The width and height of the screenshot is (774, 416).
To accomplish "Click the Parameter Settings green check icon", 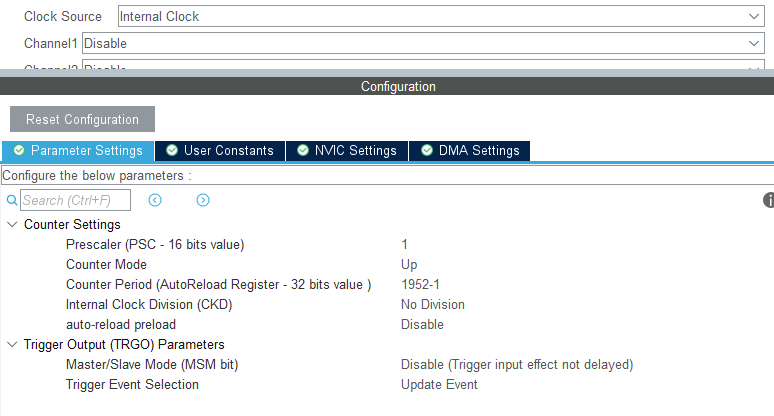I will pyautogui.click(x=19, y=151).
